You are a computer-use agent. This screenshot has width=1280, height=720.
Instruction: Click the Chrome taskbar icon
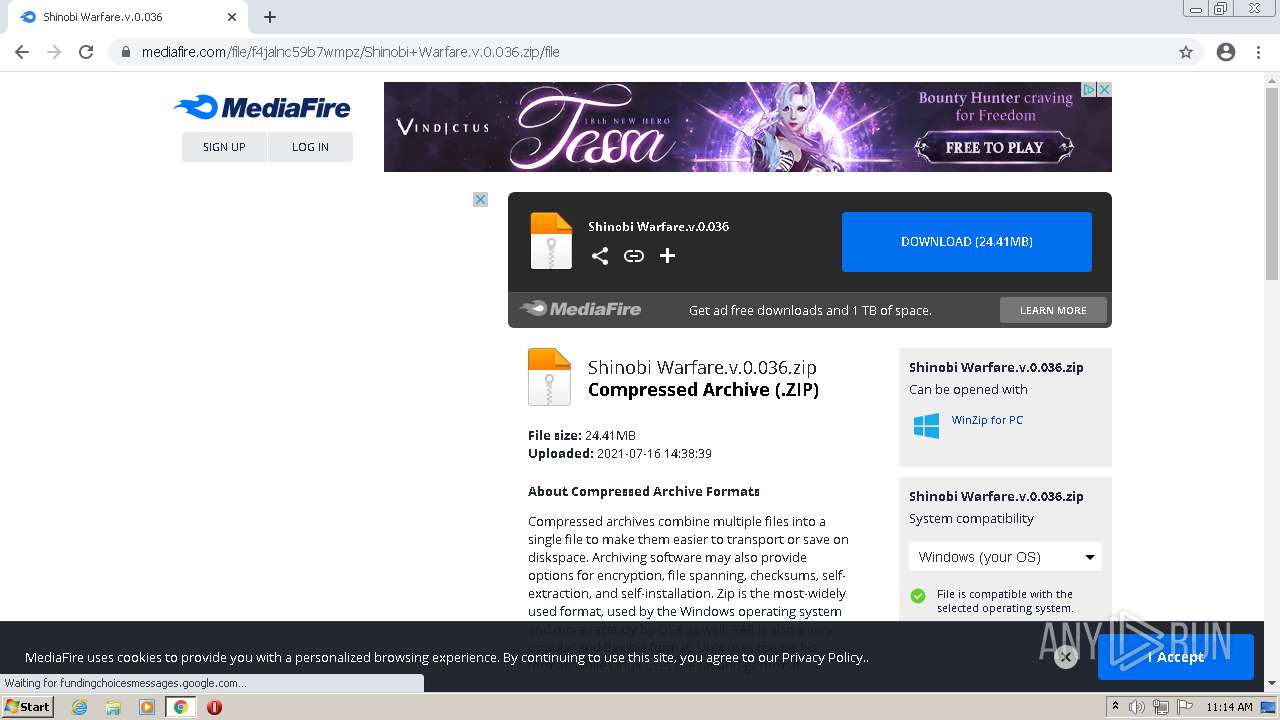point(181,707)
